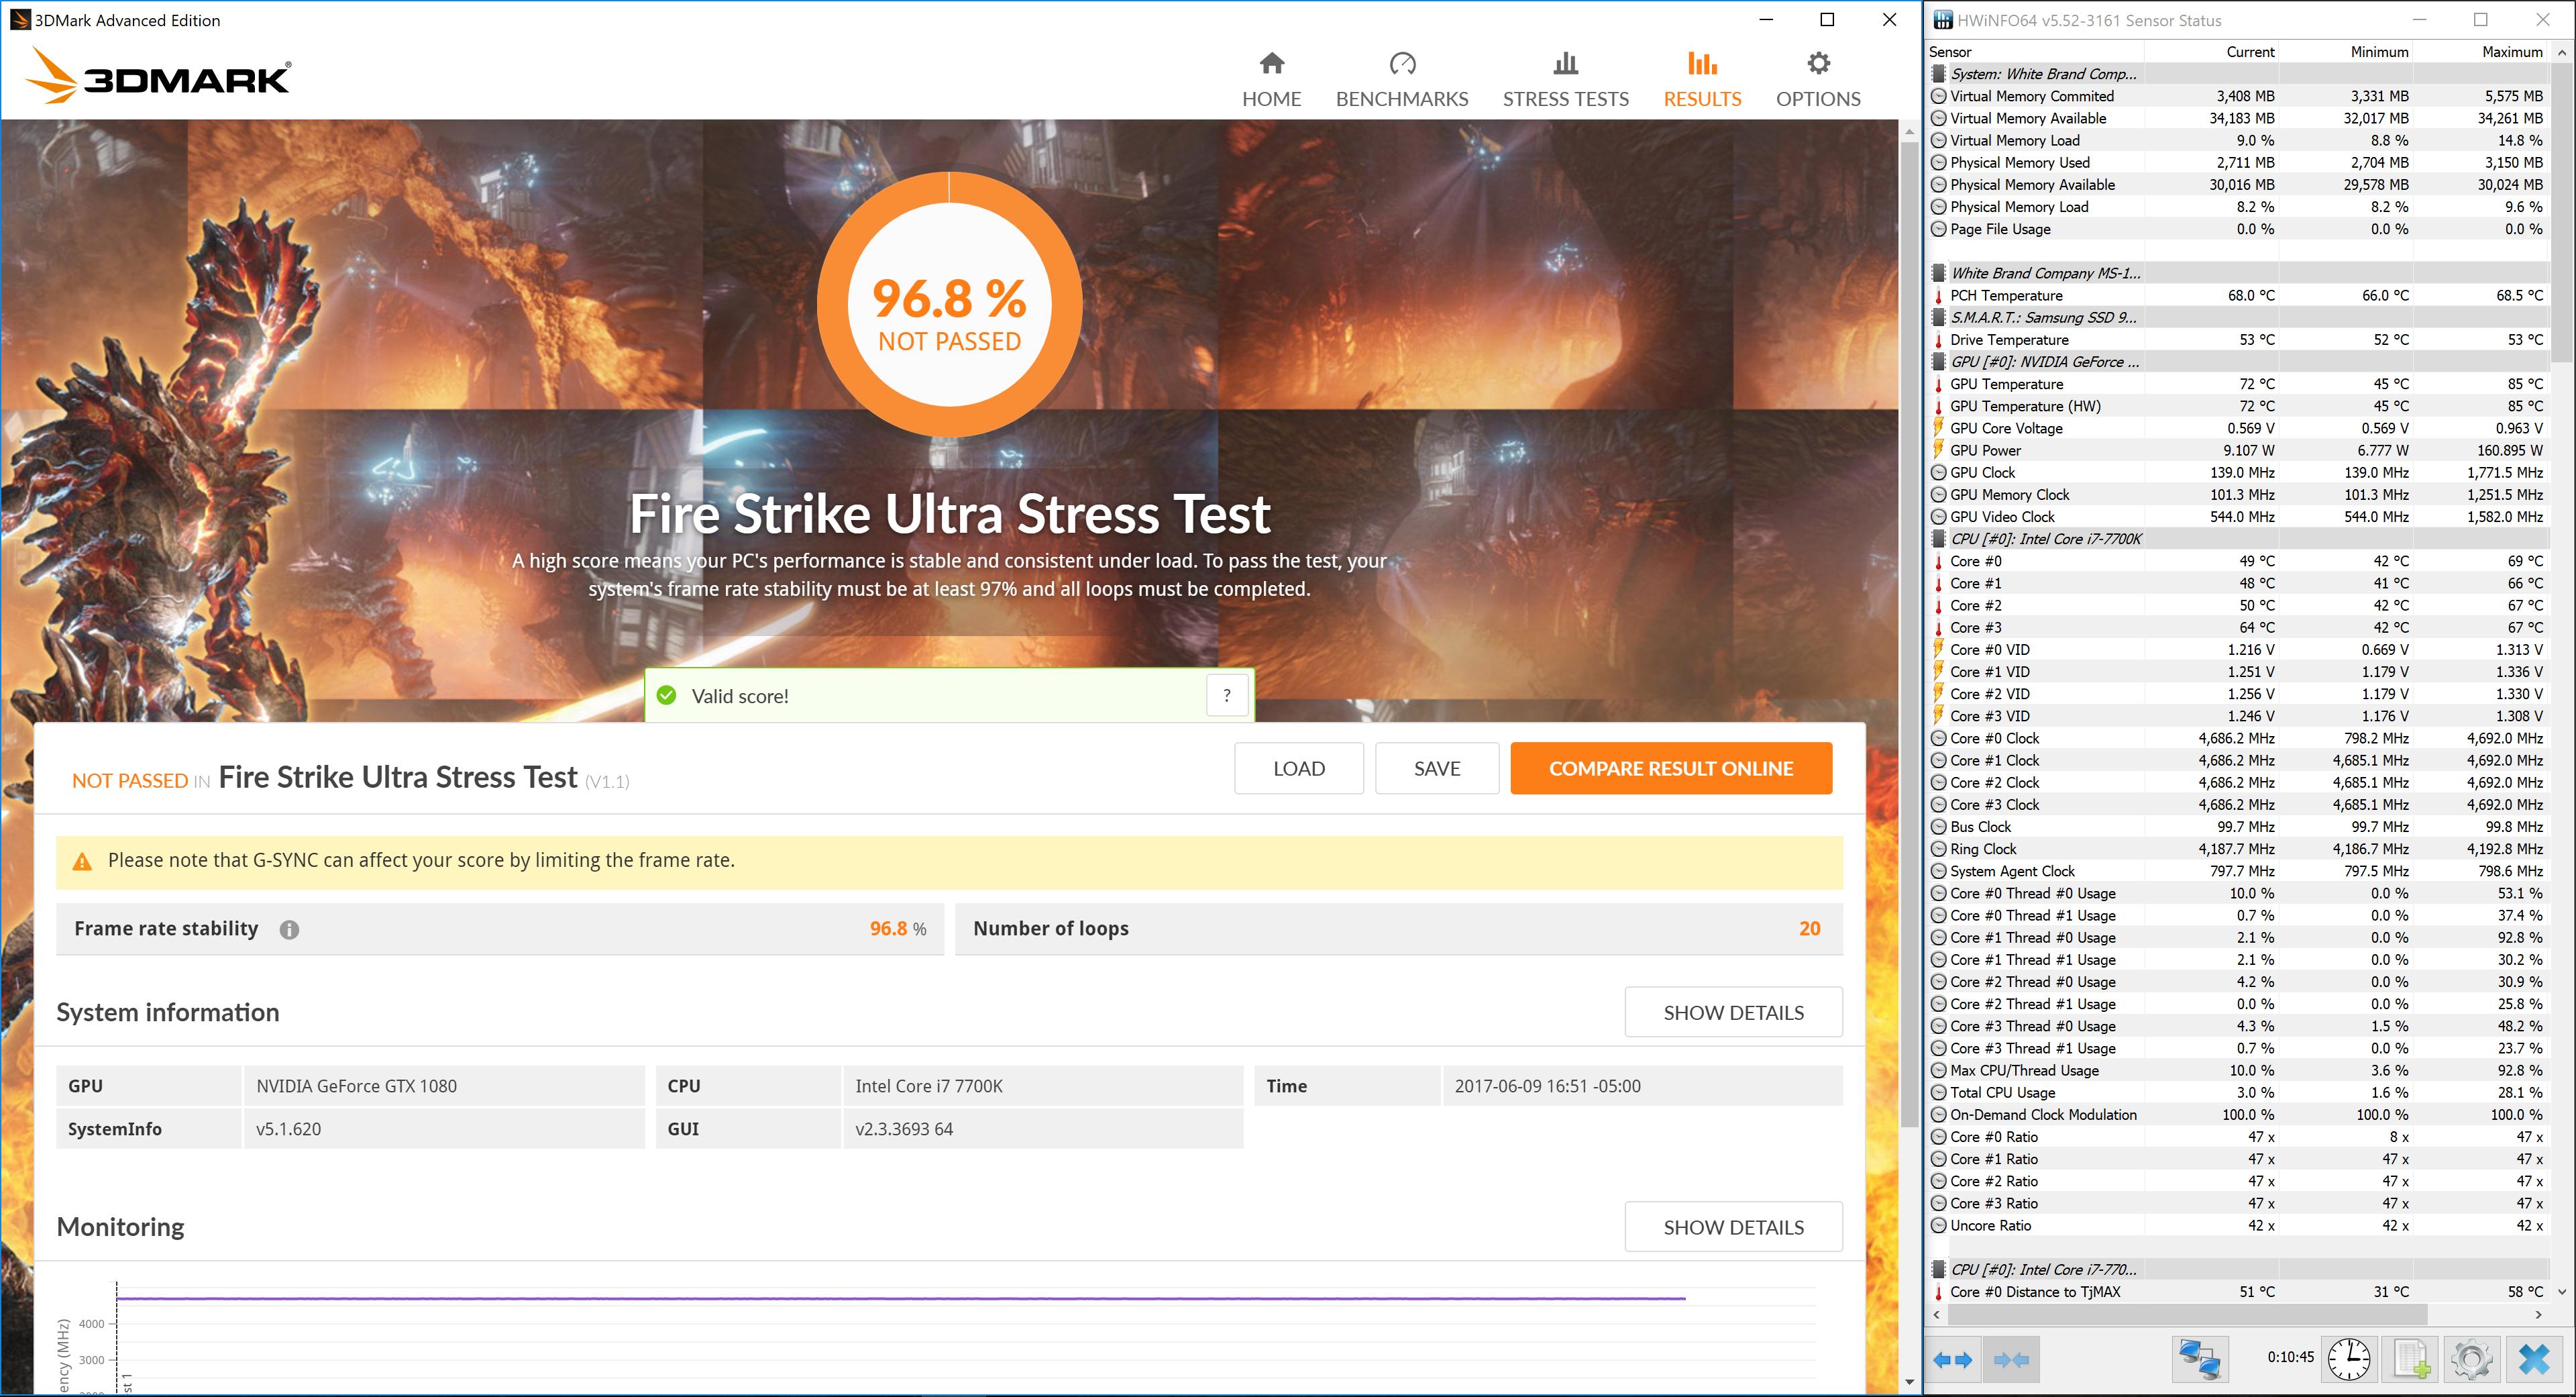Click the frame rate stability info icon

pyautogui.click(x=289, y=929)
